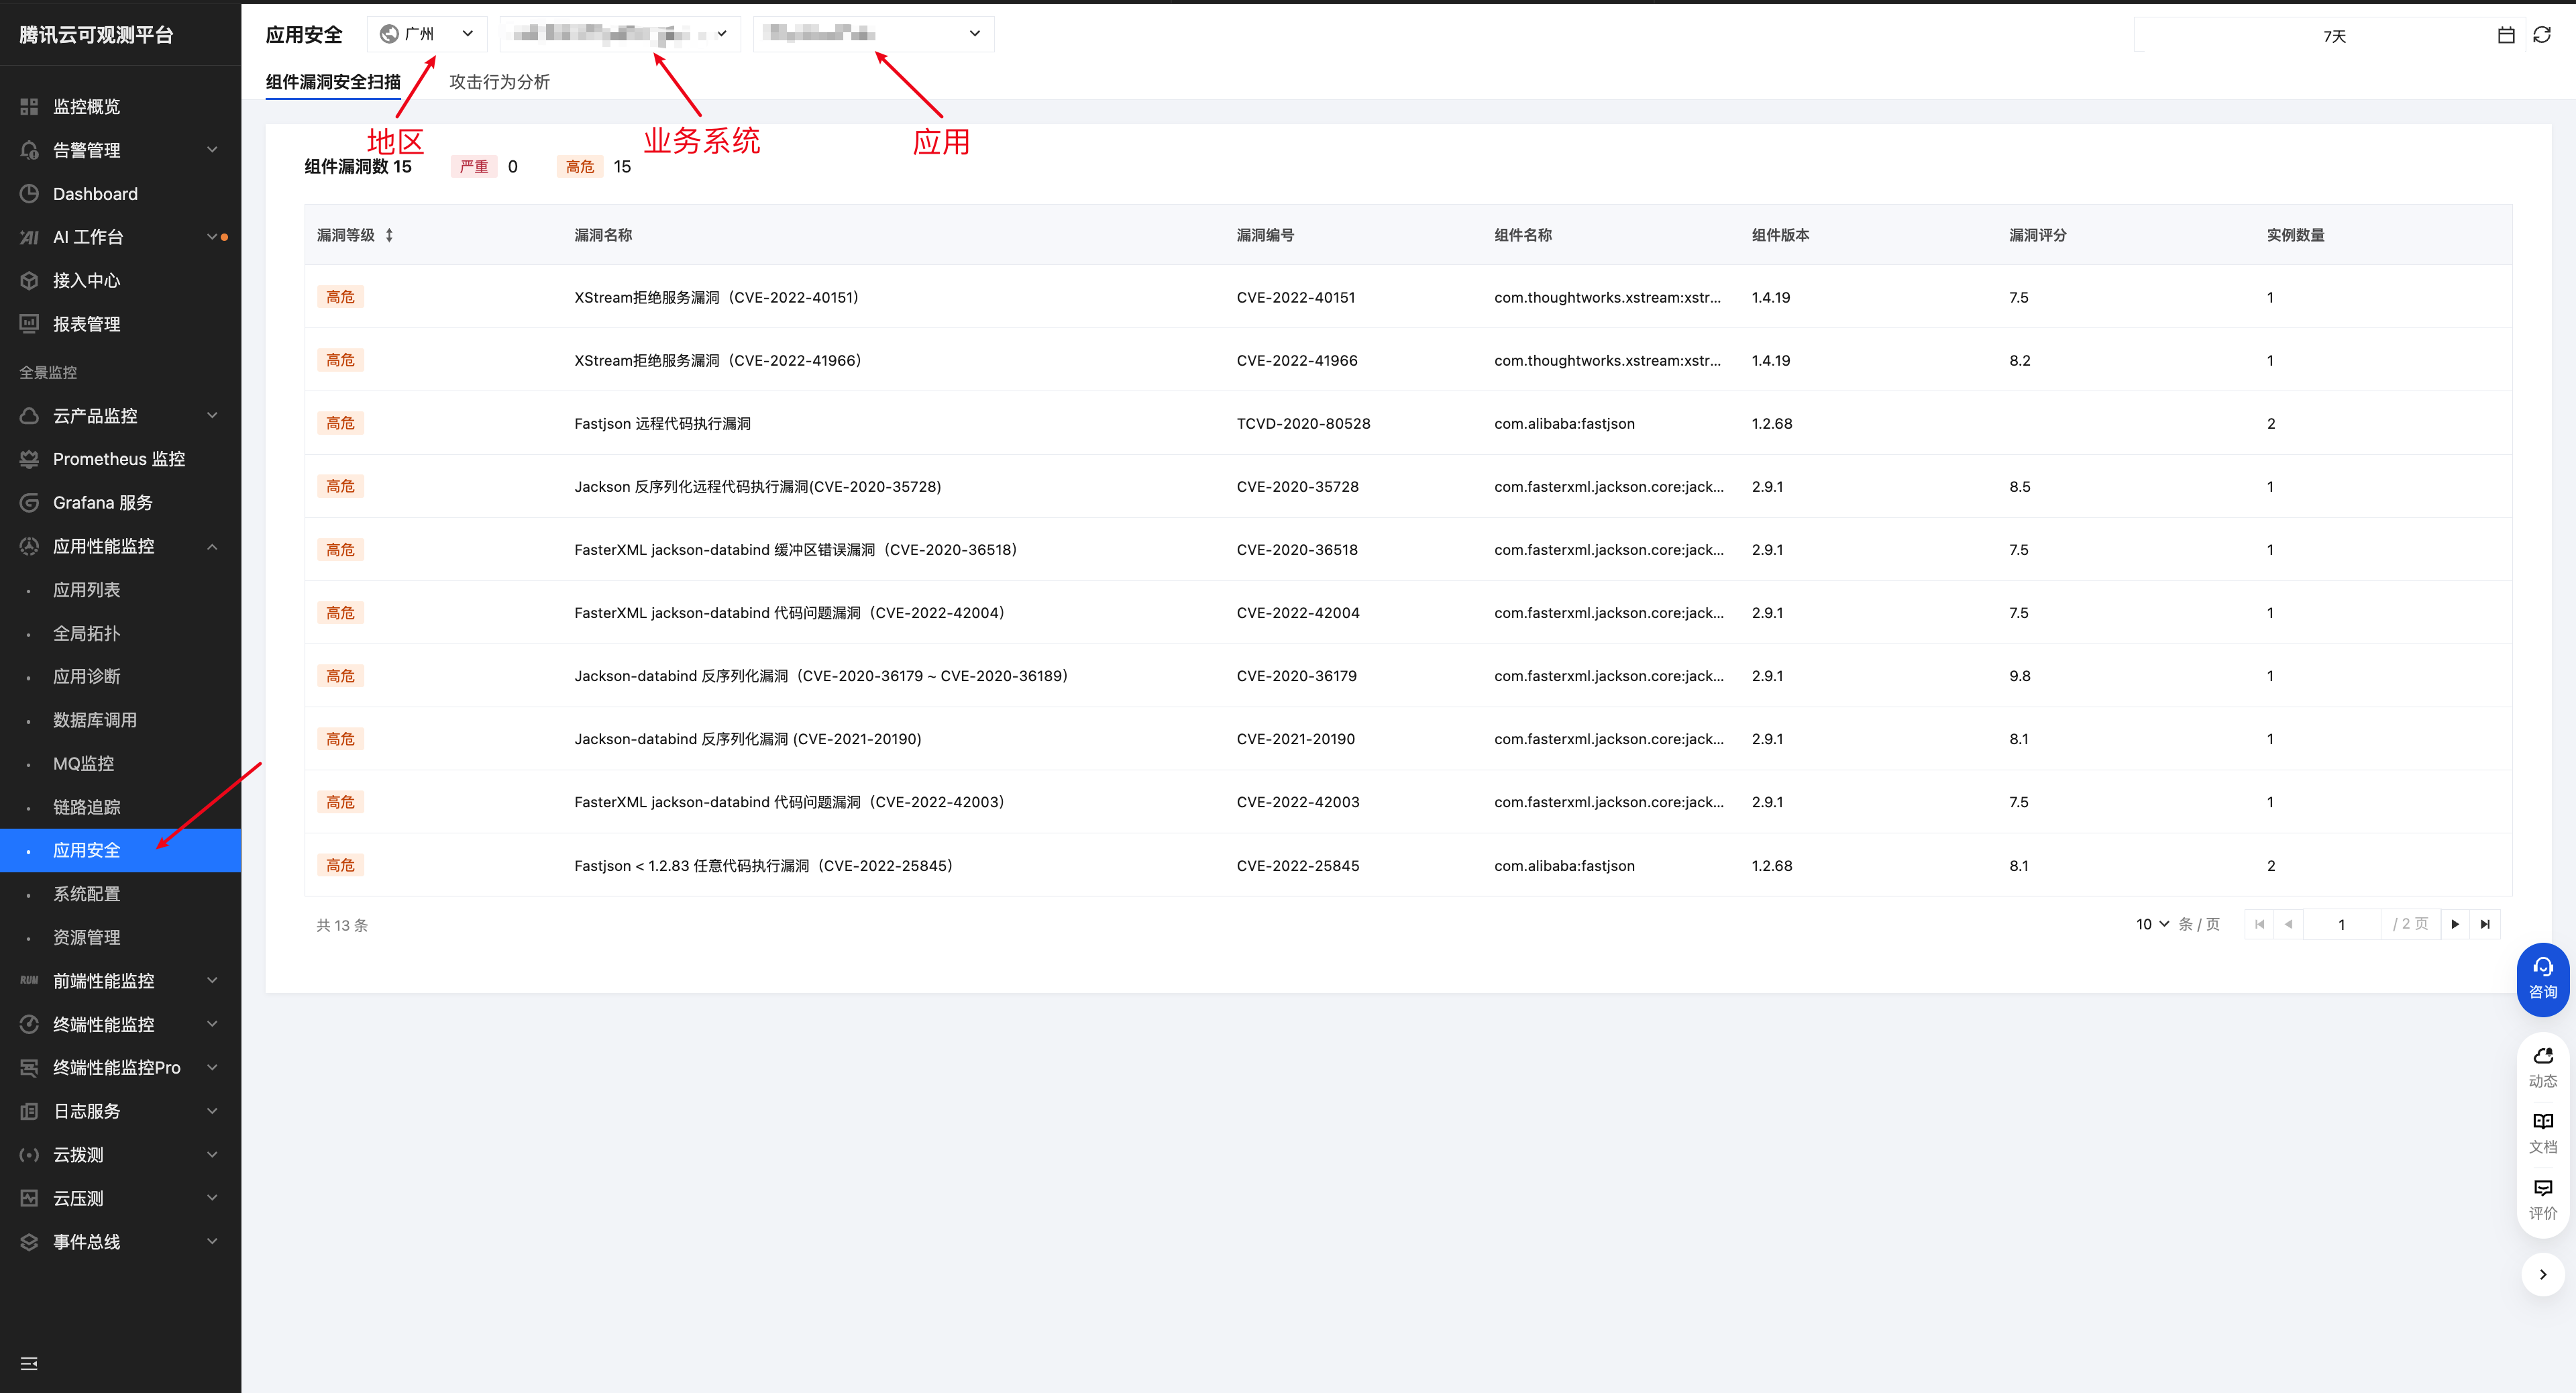2576x1393 pixels.
Task: Open 全局拓扑 menu item
Action: point(87,633)
